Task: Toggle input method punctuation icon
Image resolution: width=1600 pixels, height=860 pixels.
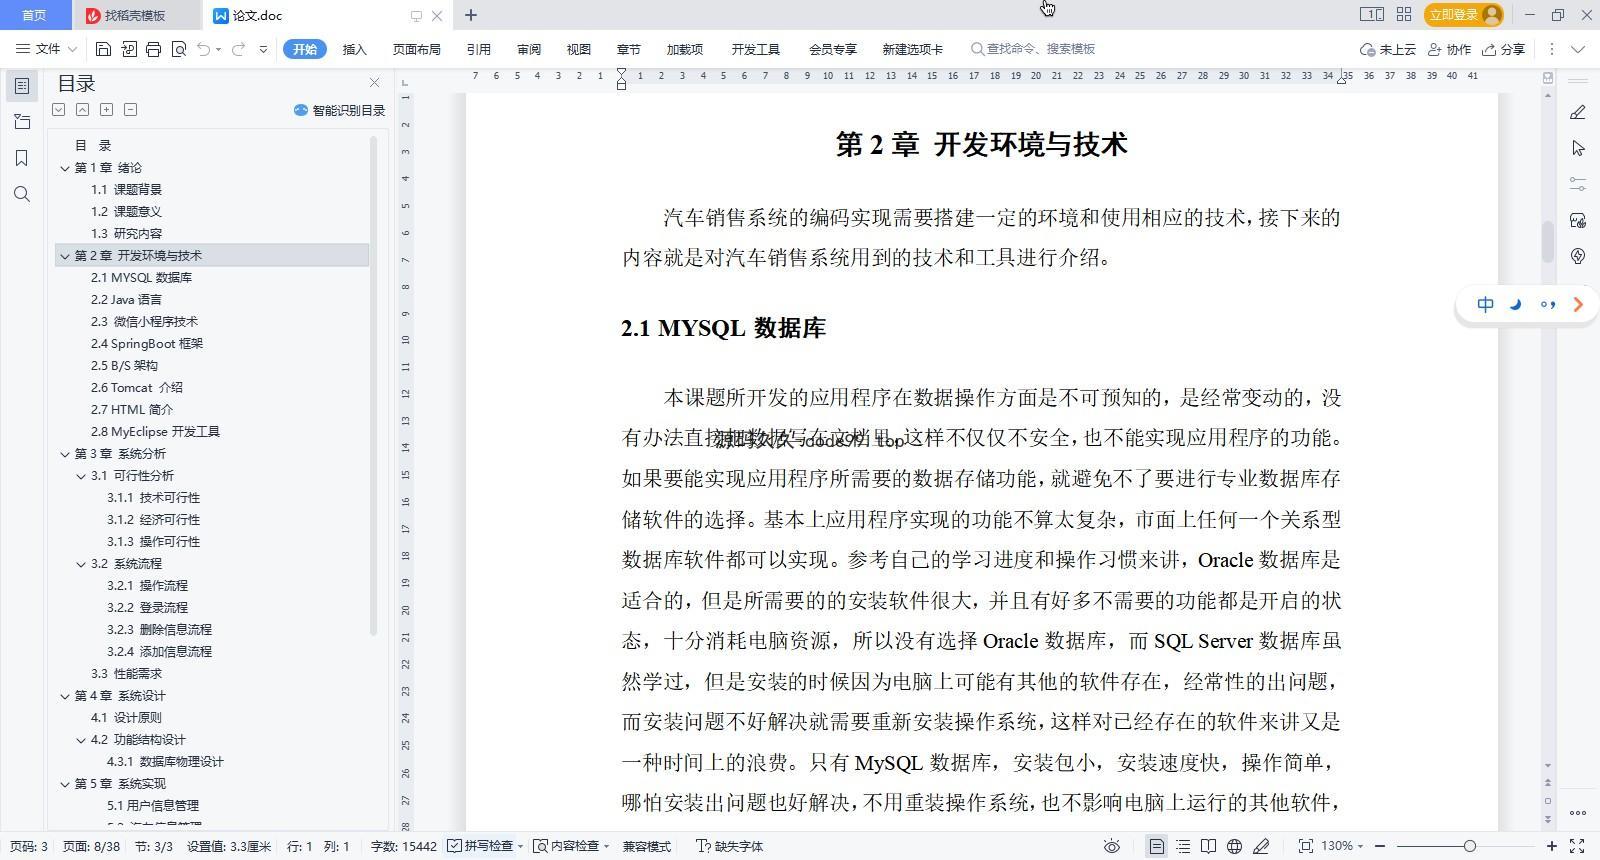Action: coord(1547,304)
